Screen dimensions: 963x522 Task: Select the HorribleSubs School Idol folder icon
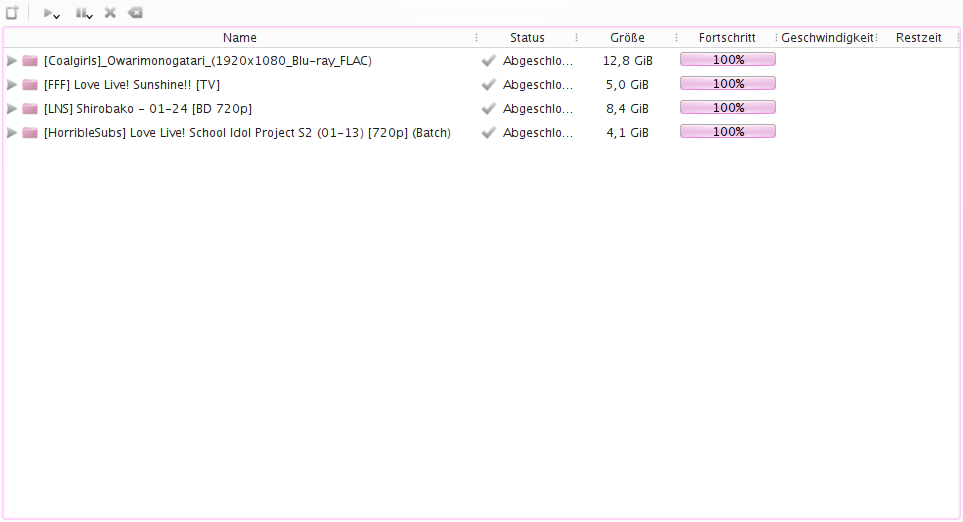(30, 133)
